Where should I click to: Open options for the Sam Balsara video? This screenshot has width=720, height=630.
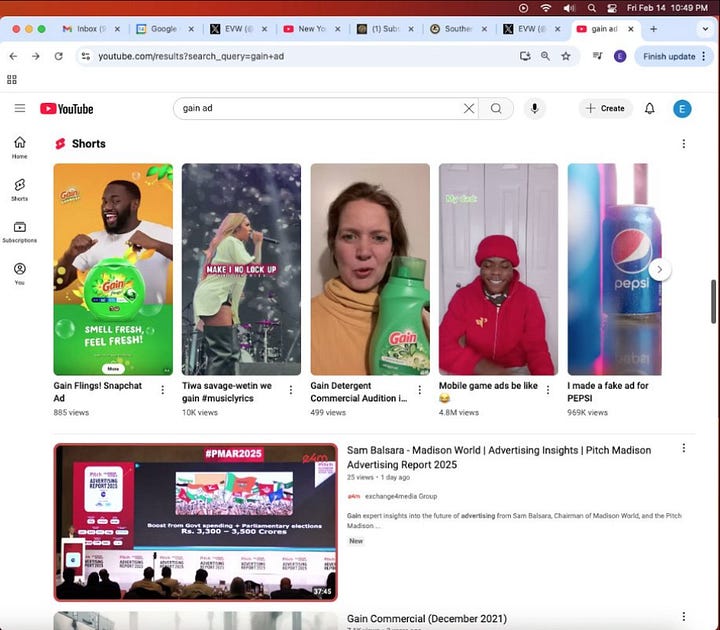coord(683,448)
